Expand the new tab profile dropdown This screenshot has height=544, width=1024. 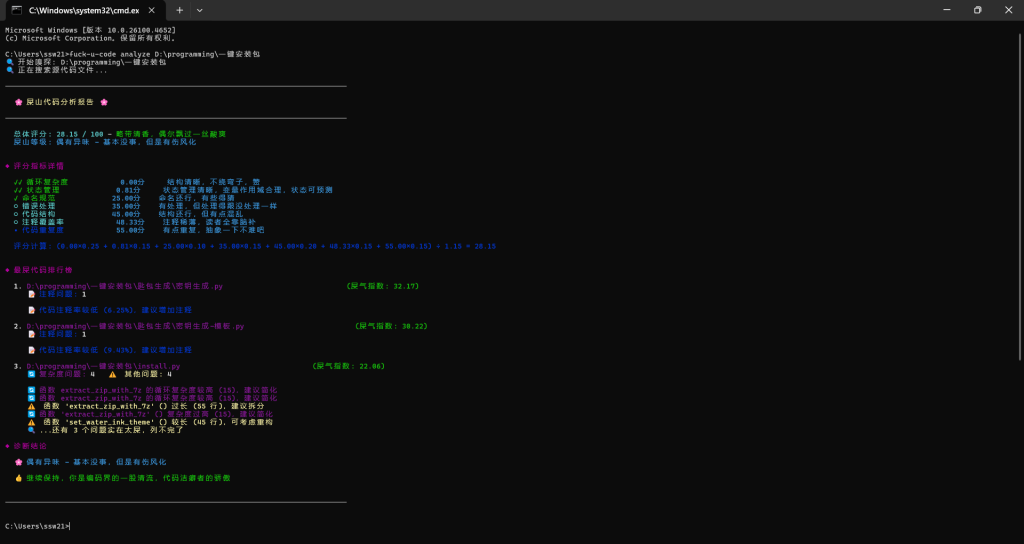pyautogui.click(x=200, y=9)
